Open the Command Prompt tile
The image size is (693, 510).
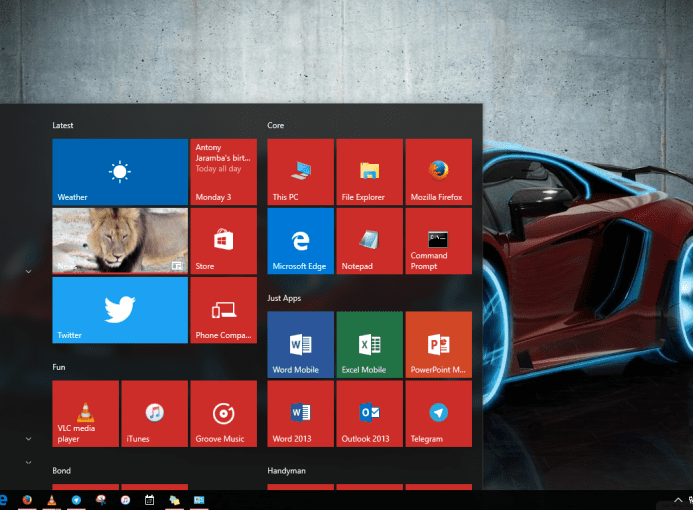click(438, 241)
